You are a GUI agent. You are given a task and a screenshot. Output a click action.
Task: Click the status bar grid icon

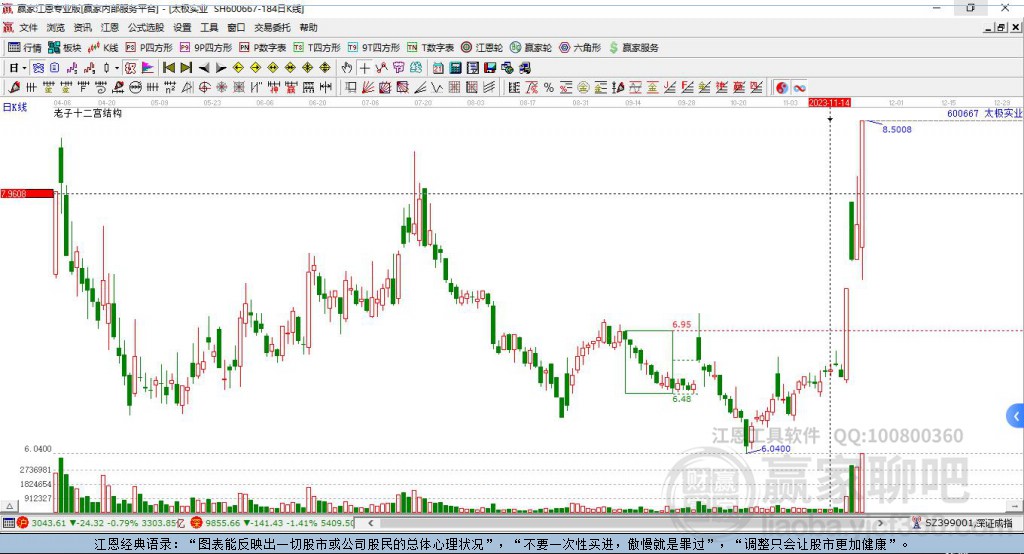8,523
